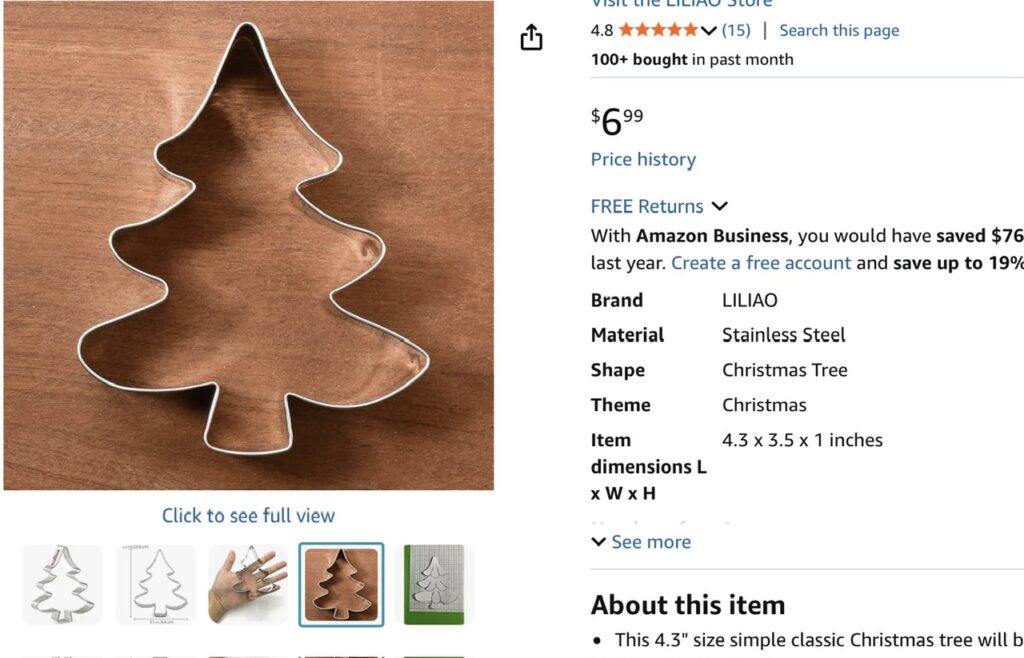Click the share icon beside product image
The height and width of the screenshot is (658, 1024).
tap(531, 39)
